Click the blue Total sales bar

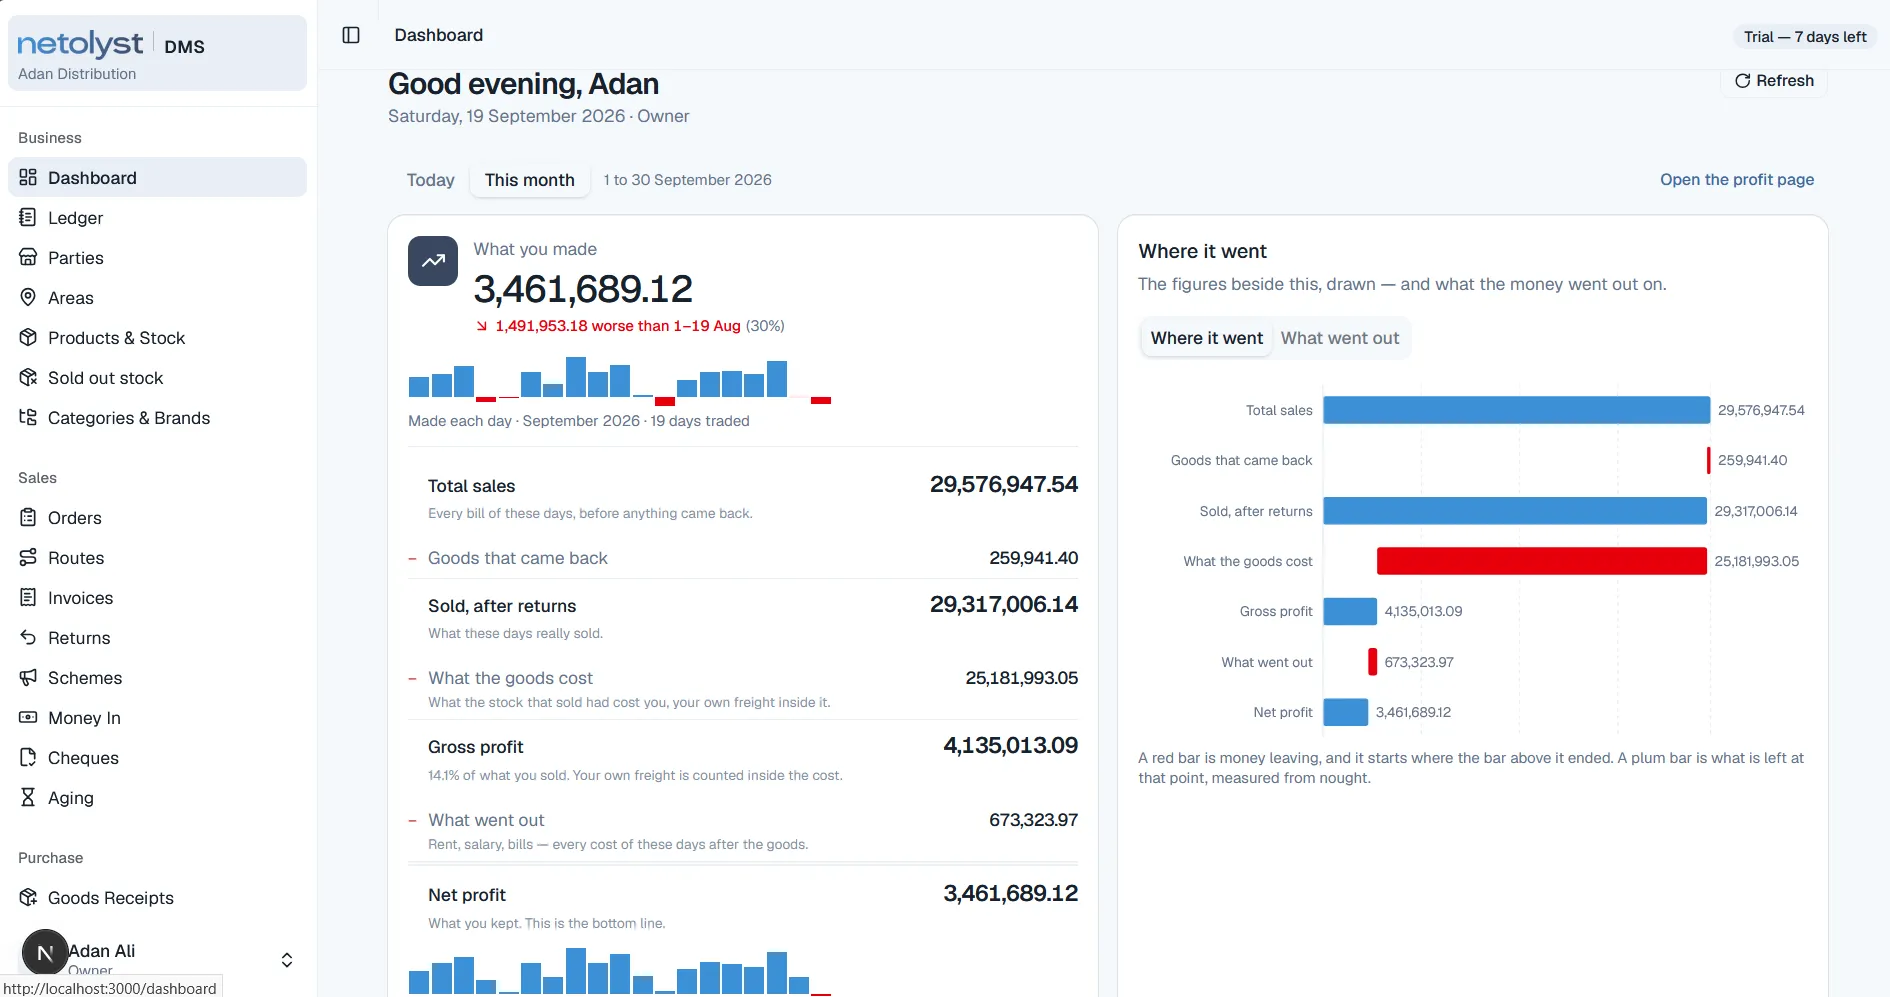coord(1516,410)
